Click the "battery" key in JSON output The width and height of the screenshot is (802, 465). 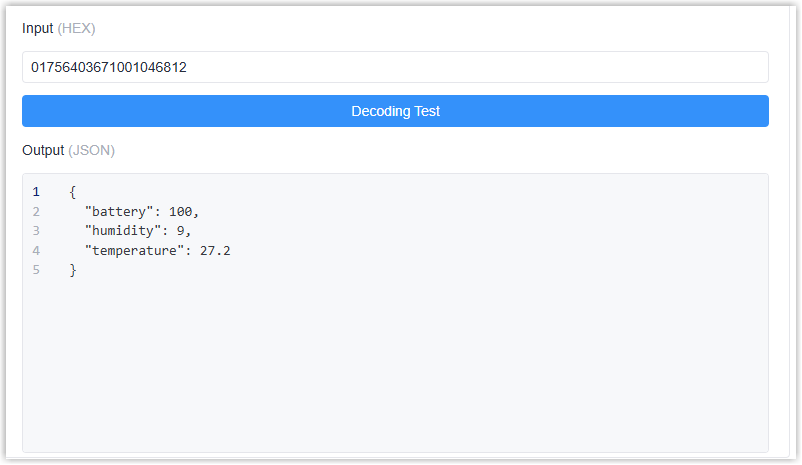[118, 211]
